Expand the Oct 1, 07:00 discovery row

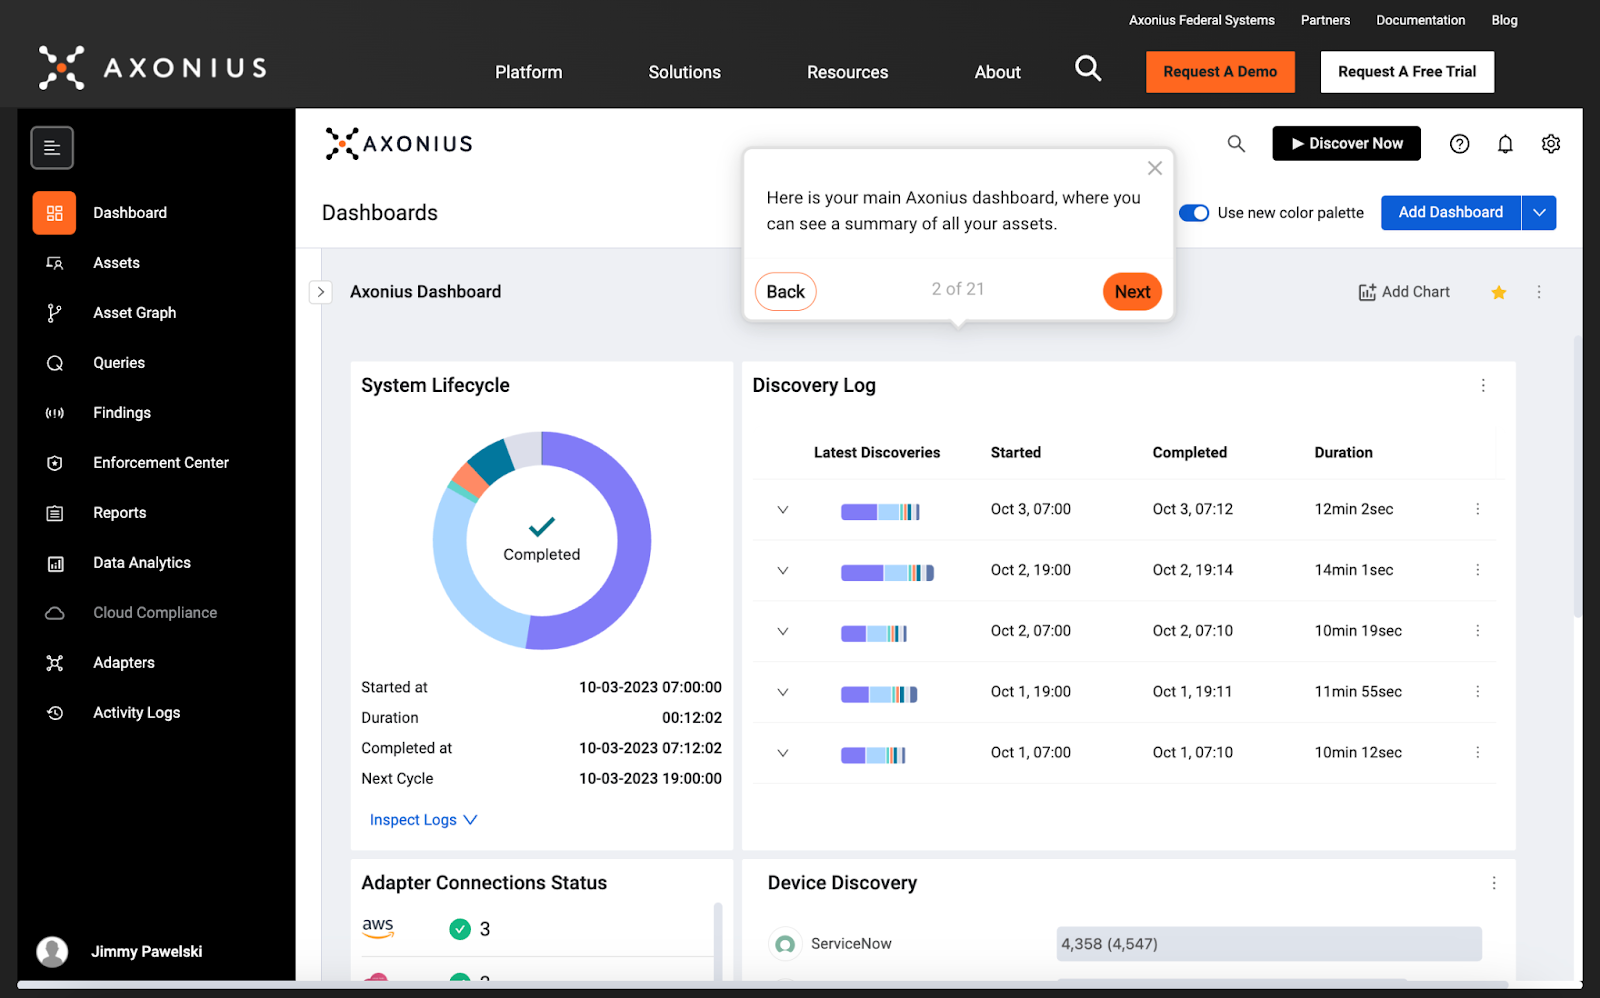click(x=783, y=753)
